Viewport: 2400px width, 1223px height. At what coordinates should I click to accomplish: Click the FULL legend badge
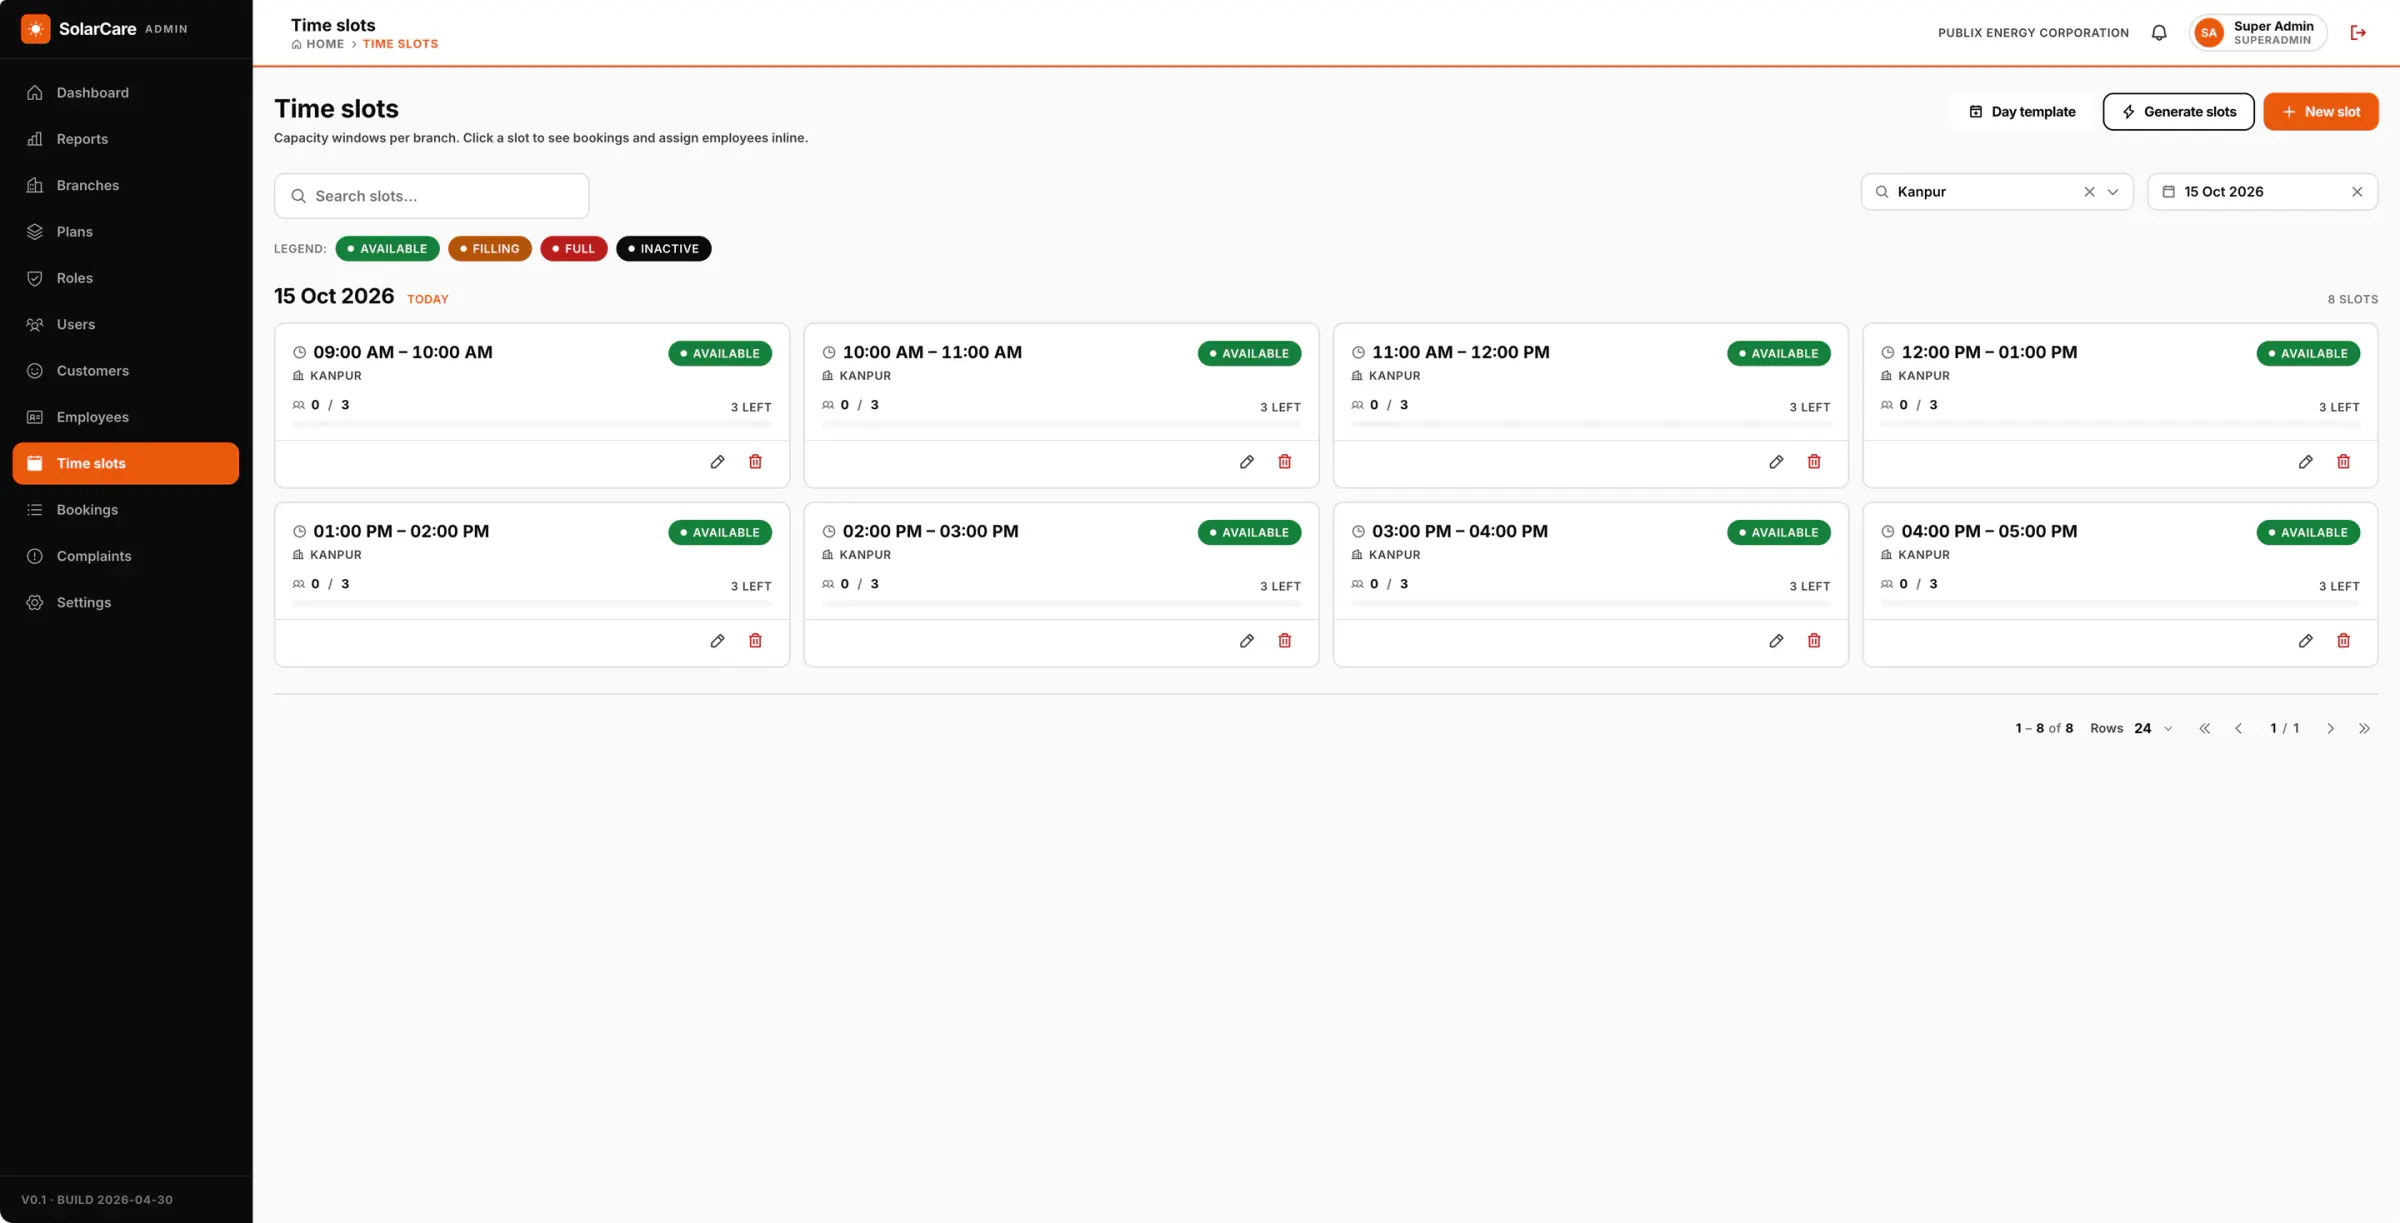pos(574,249)
